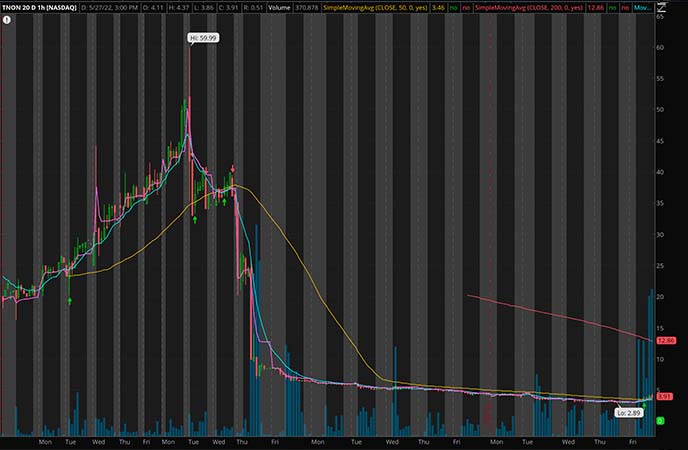Click the leftmost green up-arrow signal on chart
The image size is (688, 450).
[x=70, y=298]
